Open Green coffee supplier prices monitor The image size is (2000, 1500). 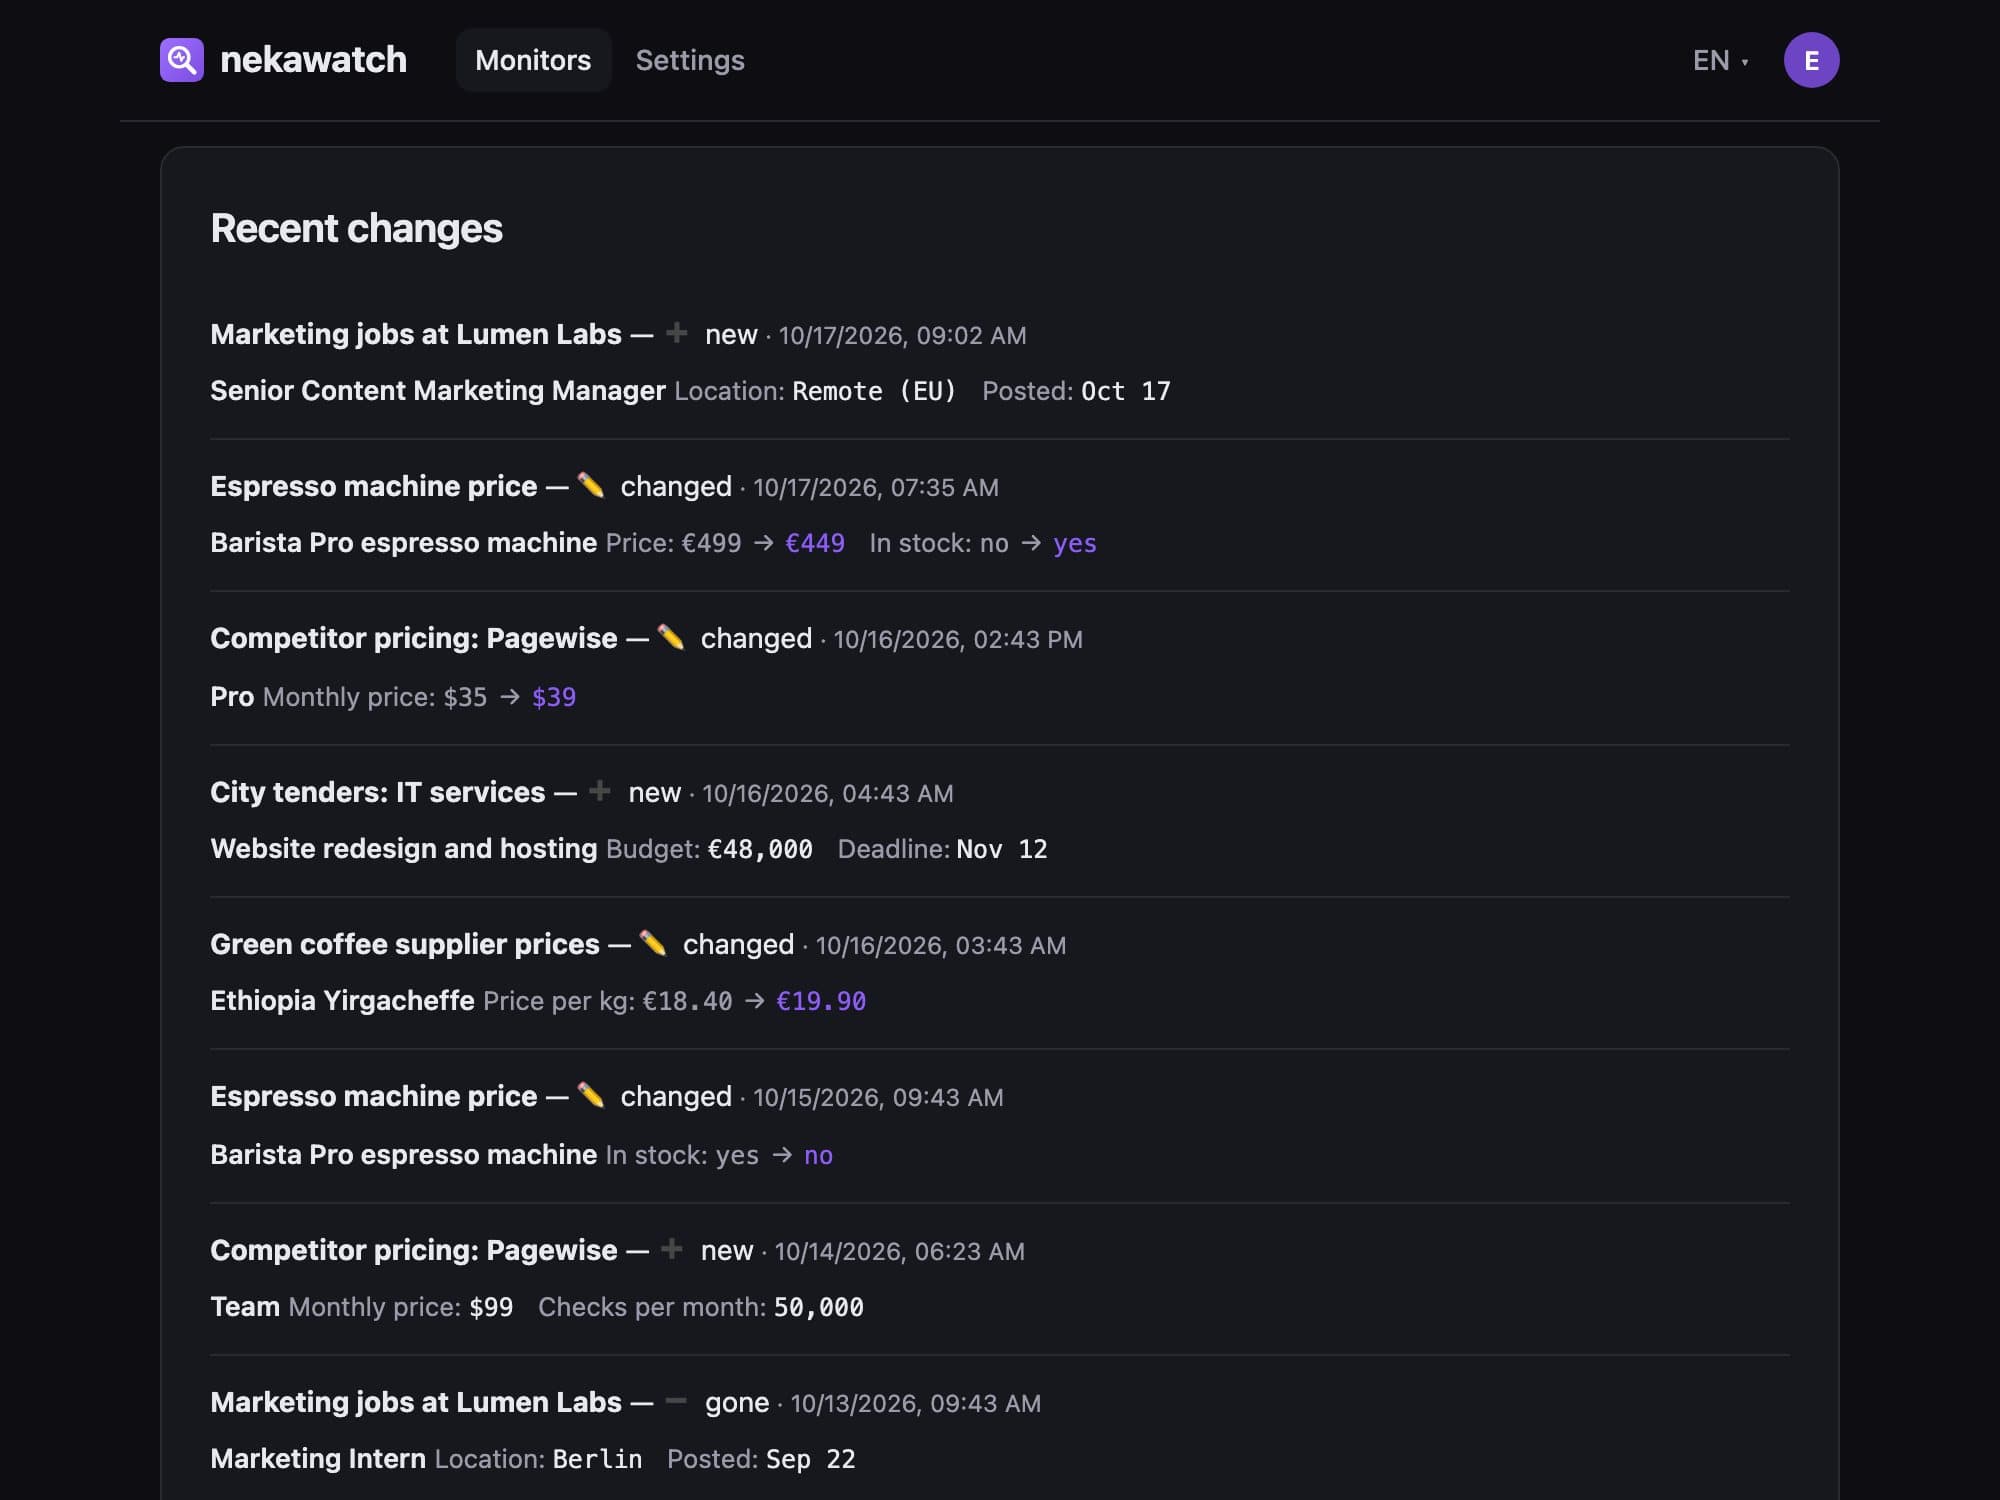(x=405, y=944)
